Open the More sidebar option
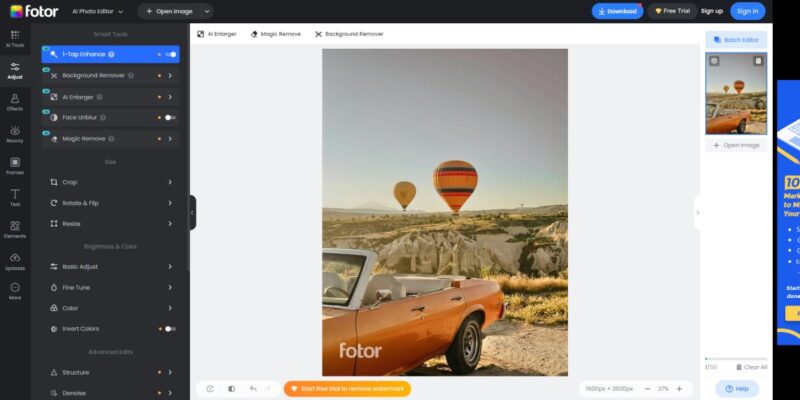Viewport: 800px width, 400px height. click(x=15, y=291)
